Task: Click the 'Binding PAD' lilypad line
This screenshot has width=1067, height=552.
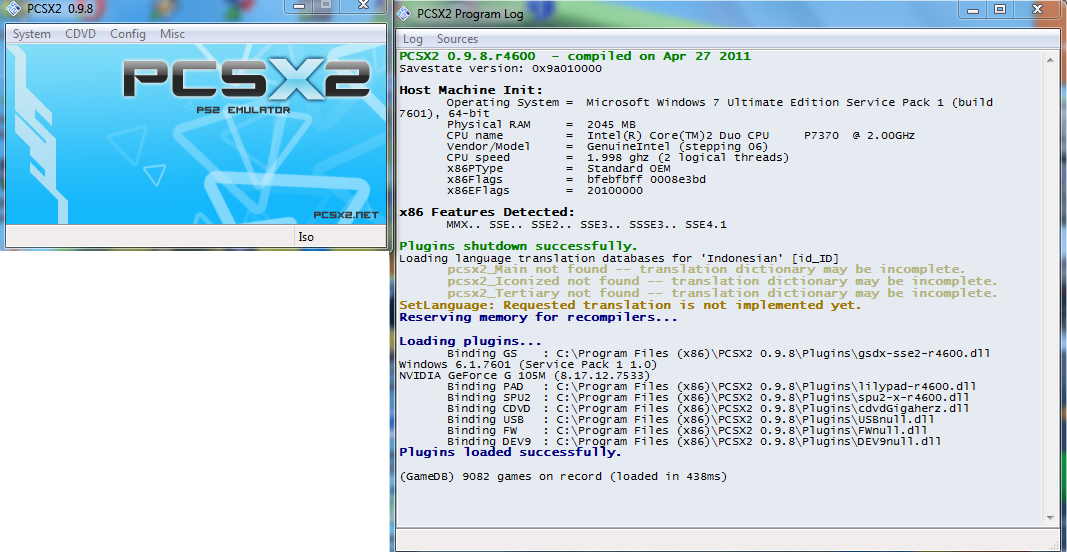Action: pos(712,387)
